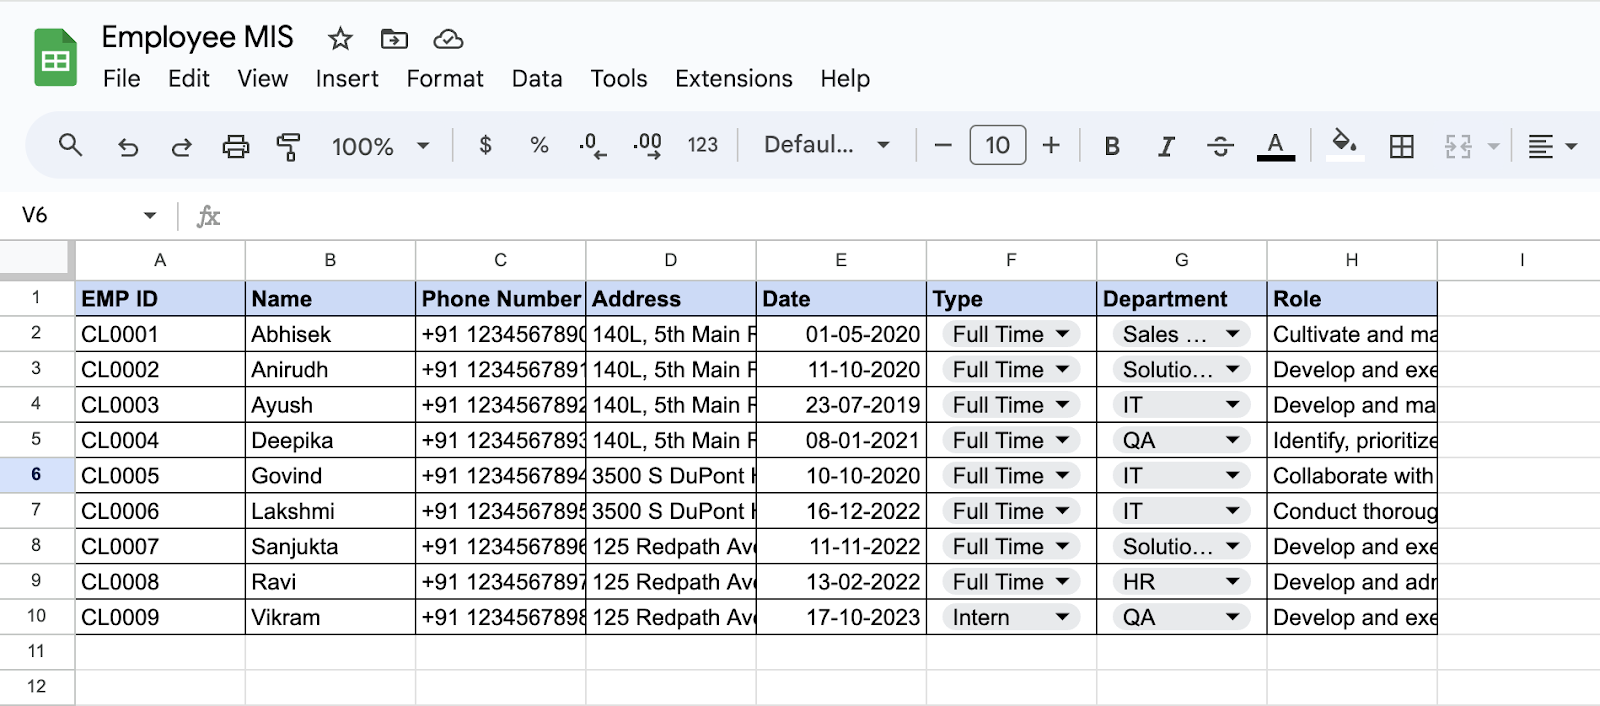The width and height of the screenshot is (1600, 706).
Task: Print the spreadsheet
Action: [x=235, y=146]
